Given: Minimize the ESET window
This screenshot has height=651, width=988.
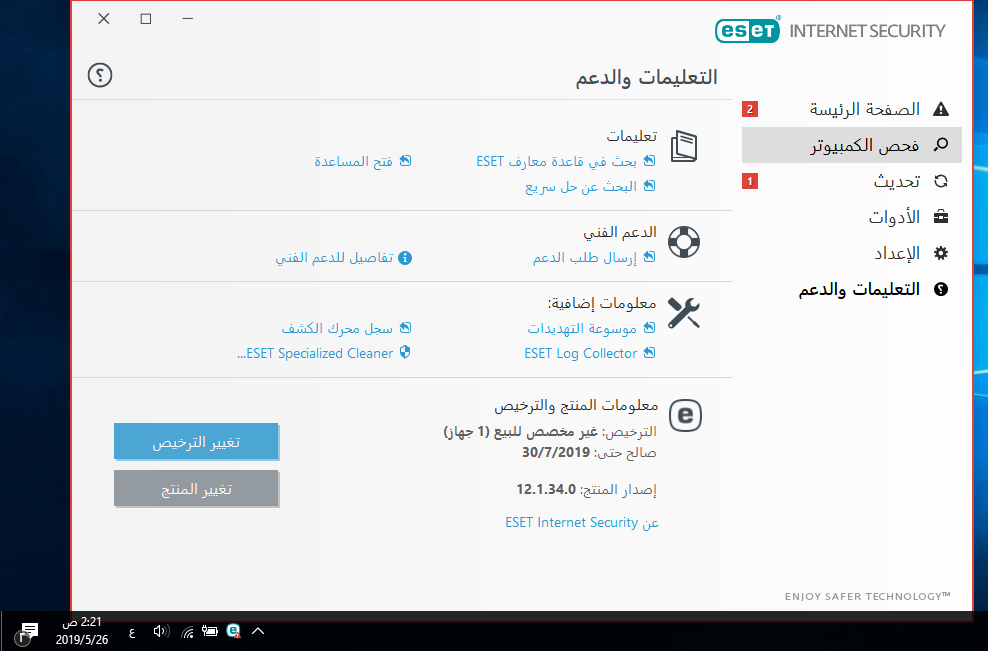Looking at the screenshot, I should [188, 19].
